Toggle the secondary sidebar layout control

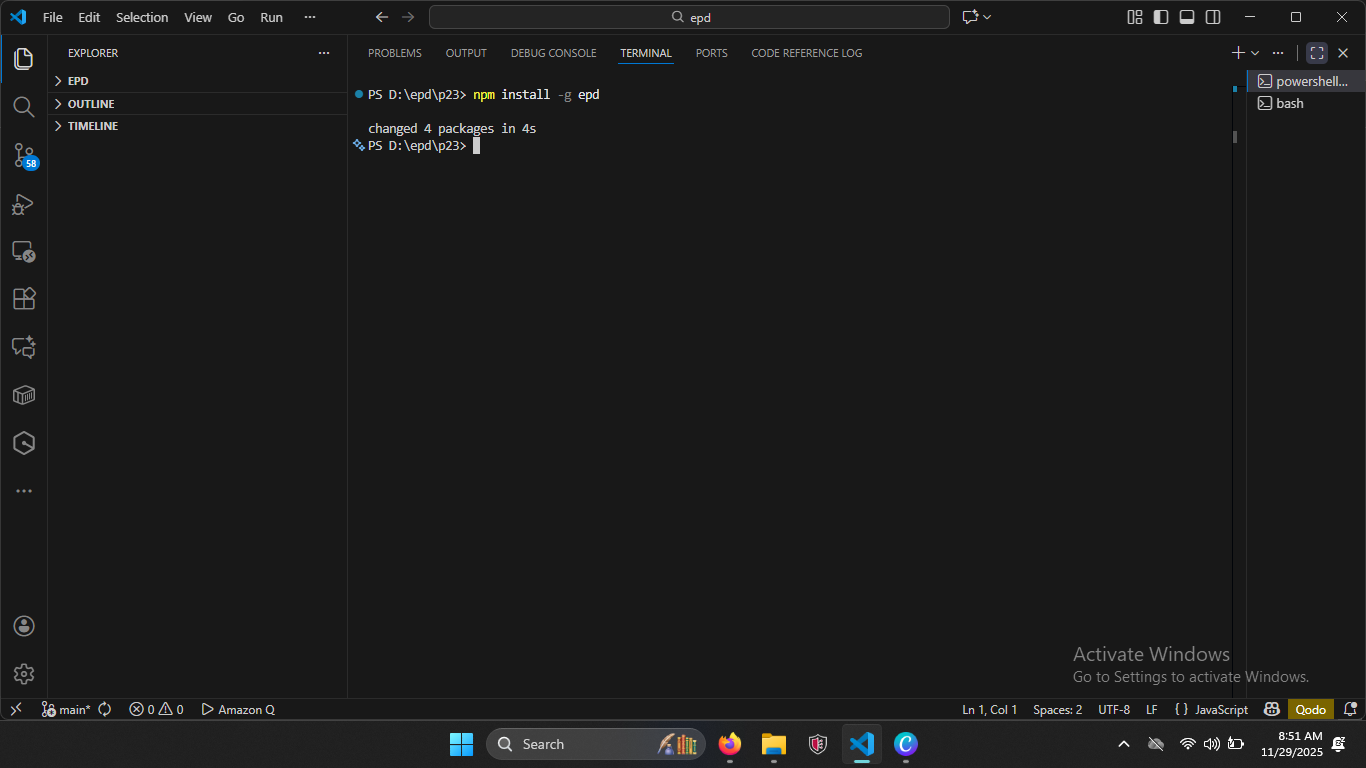pos(1213,17)
